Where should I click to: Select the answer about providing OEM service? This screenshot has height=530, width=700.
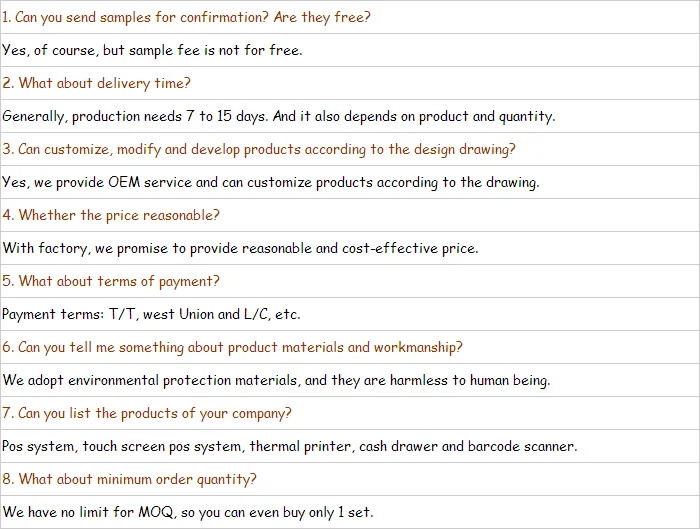point(270,183)
